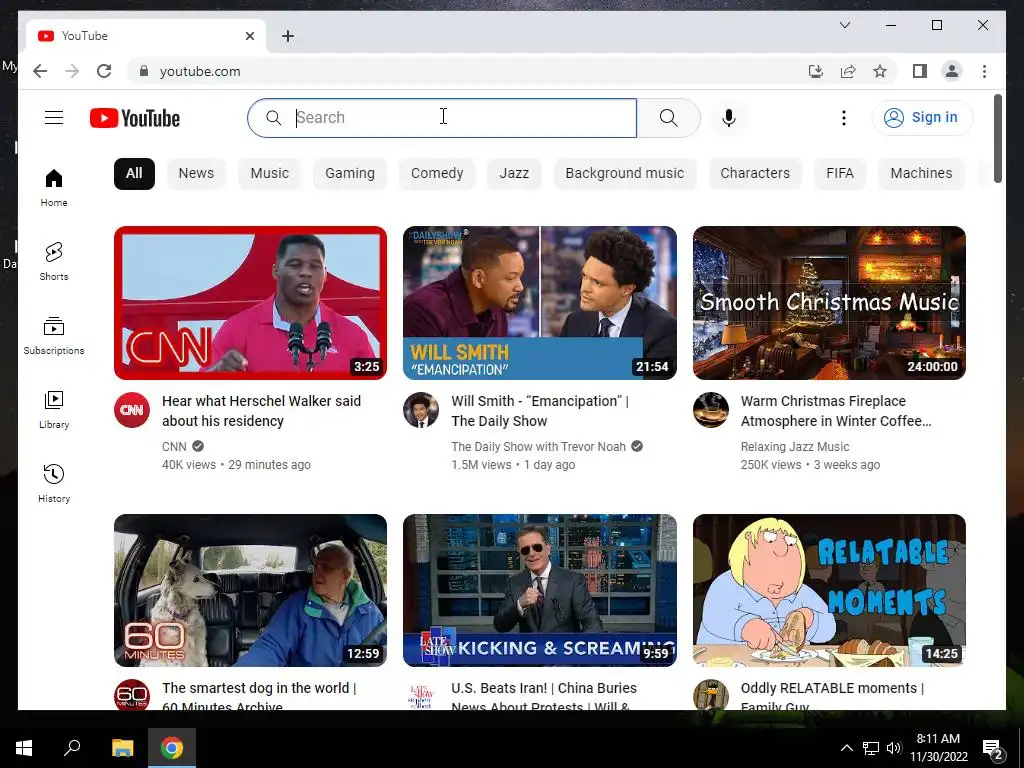Select the All filter chip
The width and height of the screenshot is (1024, 768).
[x=134, y=174]
